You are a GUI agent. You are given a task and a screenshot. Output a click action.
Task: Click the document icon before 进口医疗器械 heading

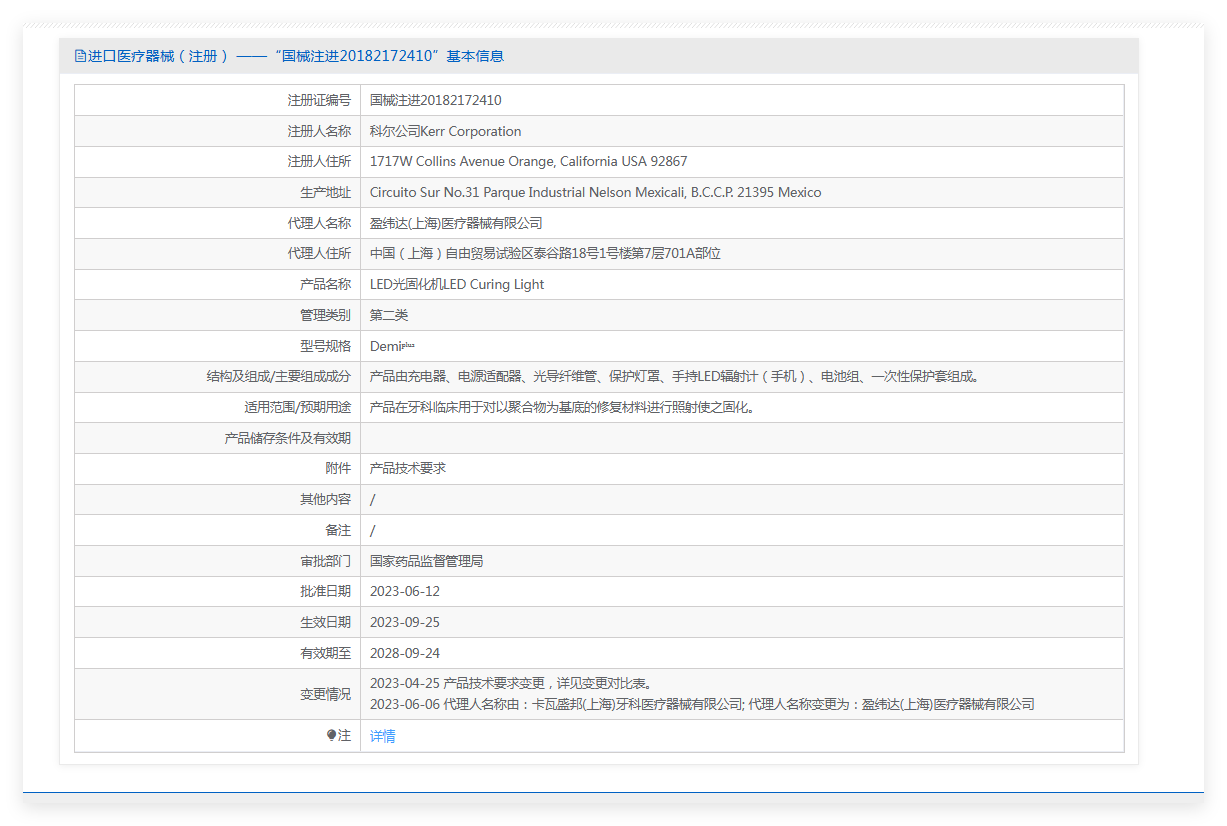pos(80,56)
